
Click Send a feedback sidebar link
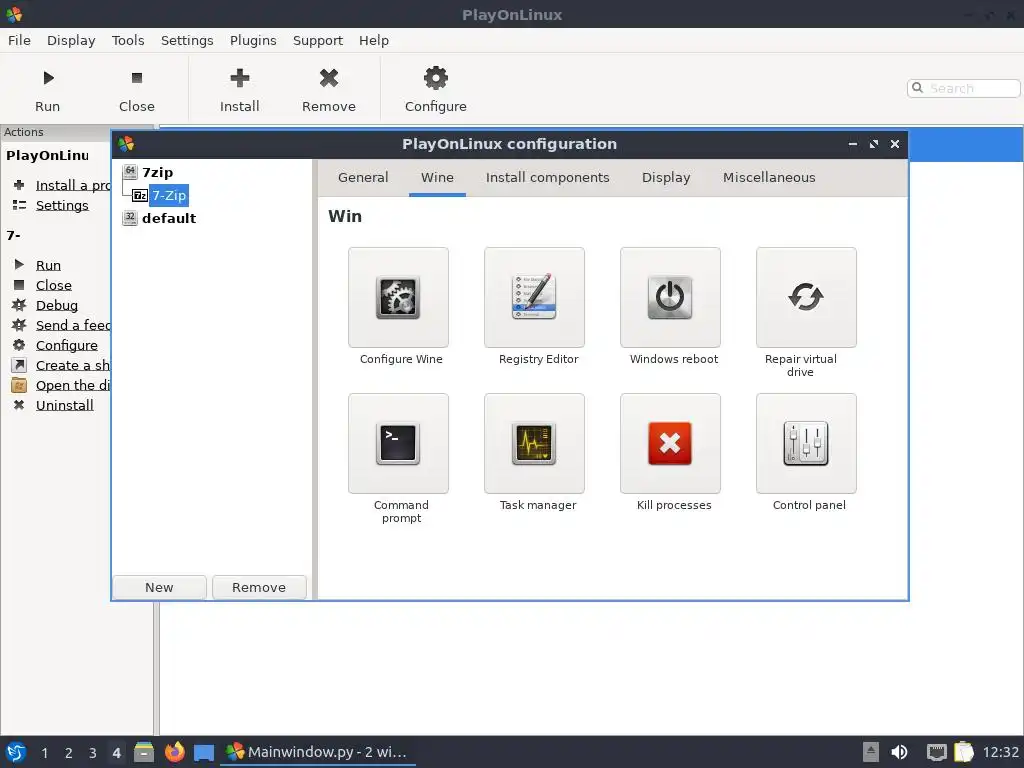point(72,325)
